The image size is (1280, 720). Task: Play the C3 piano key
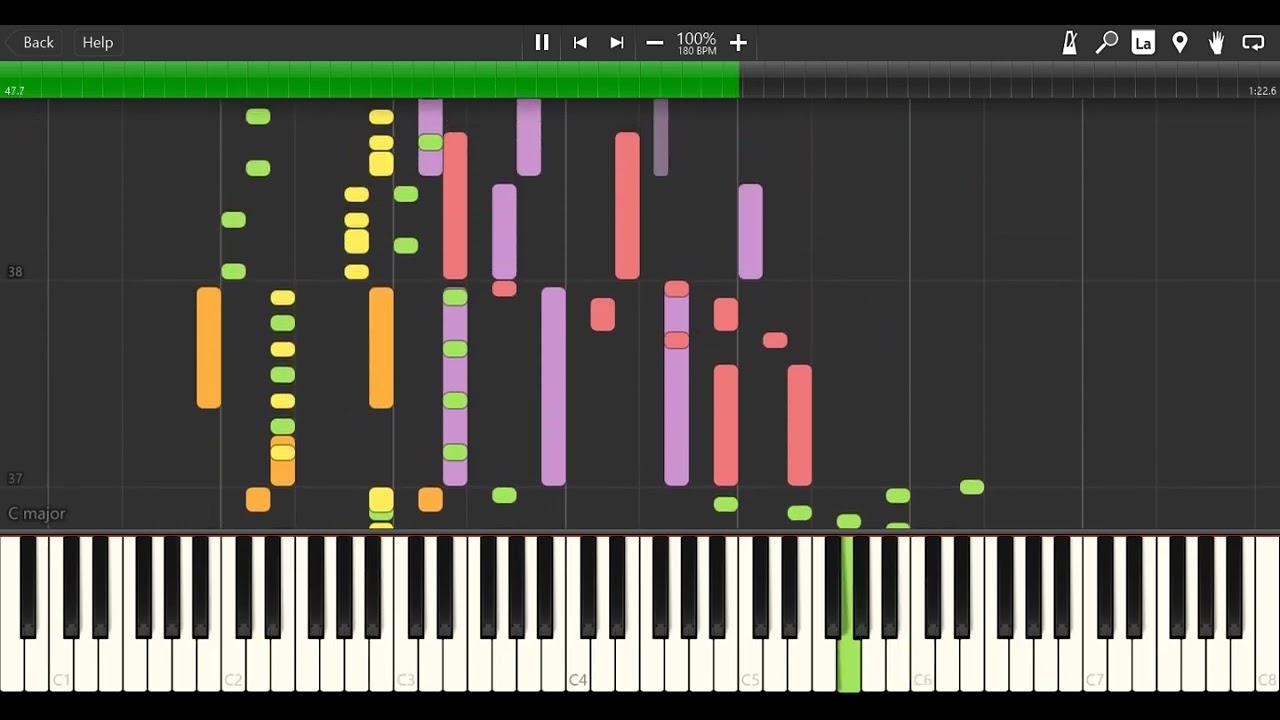[405, 665]
